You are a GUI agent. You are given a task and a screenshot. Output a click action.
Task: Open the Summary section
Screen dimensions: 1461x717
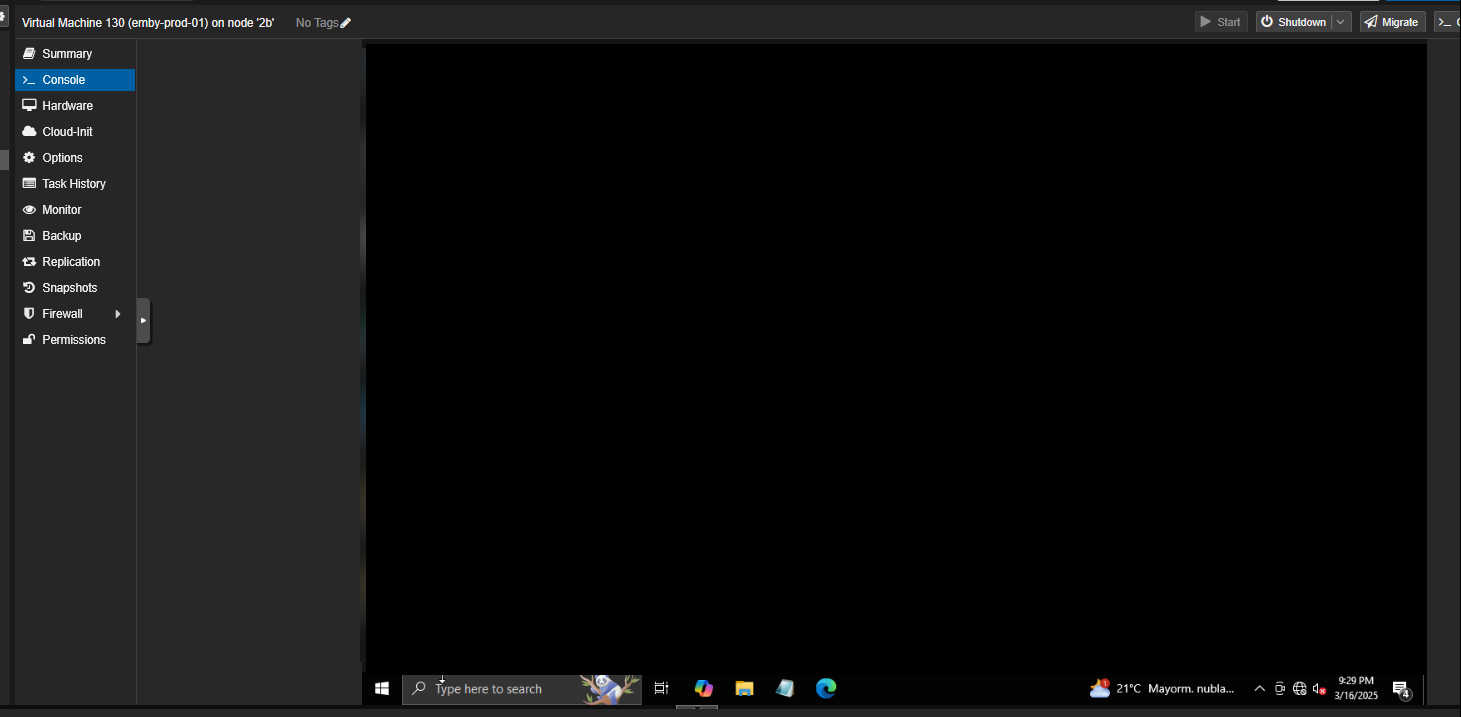[66, 54]
